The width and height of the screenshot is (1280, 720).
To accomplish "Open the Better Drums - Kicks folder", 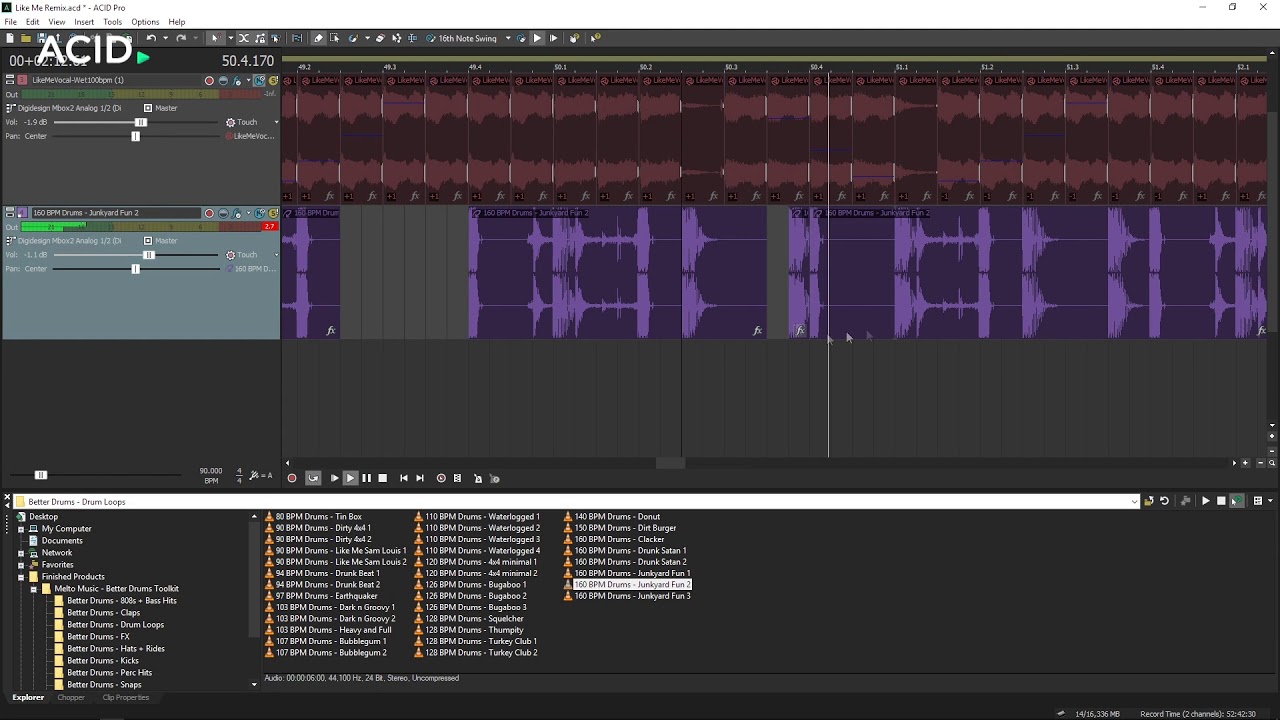I will click(103, 661).
